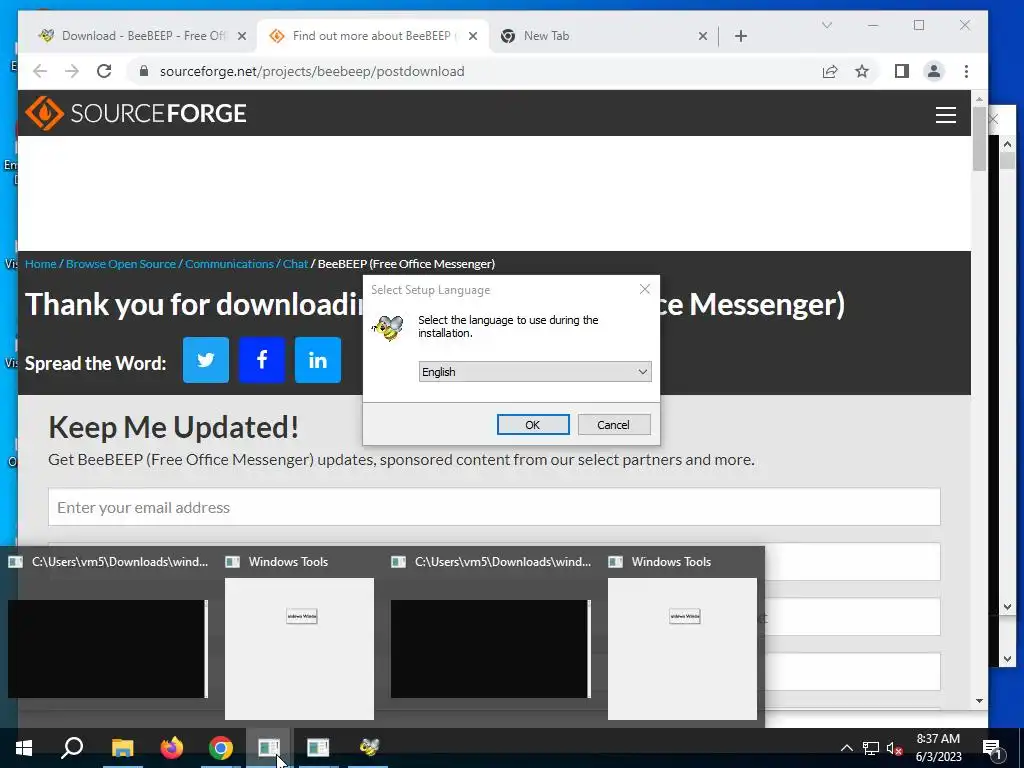1024x768 pixels.
Task: Share on LinkedIn button
Action: click(x=318, y=360)
